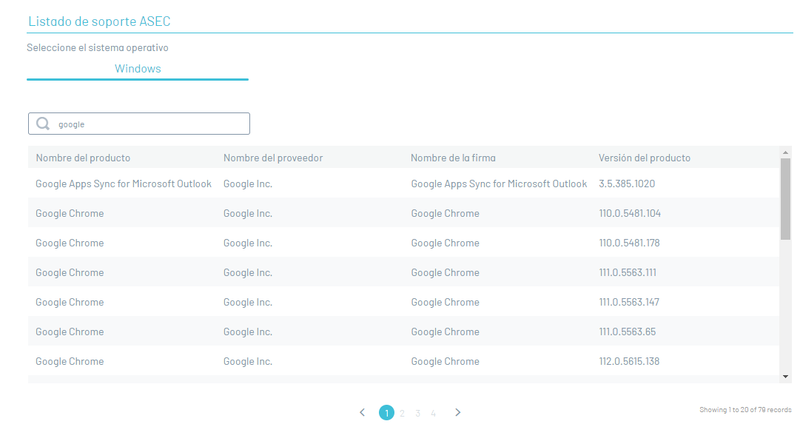Click Google Chrome product in 111.0.5563.111 row
Image resolution: width=800 pixels, height=424 pixels.
(69, 272)
